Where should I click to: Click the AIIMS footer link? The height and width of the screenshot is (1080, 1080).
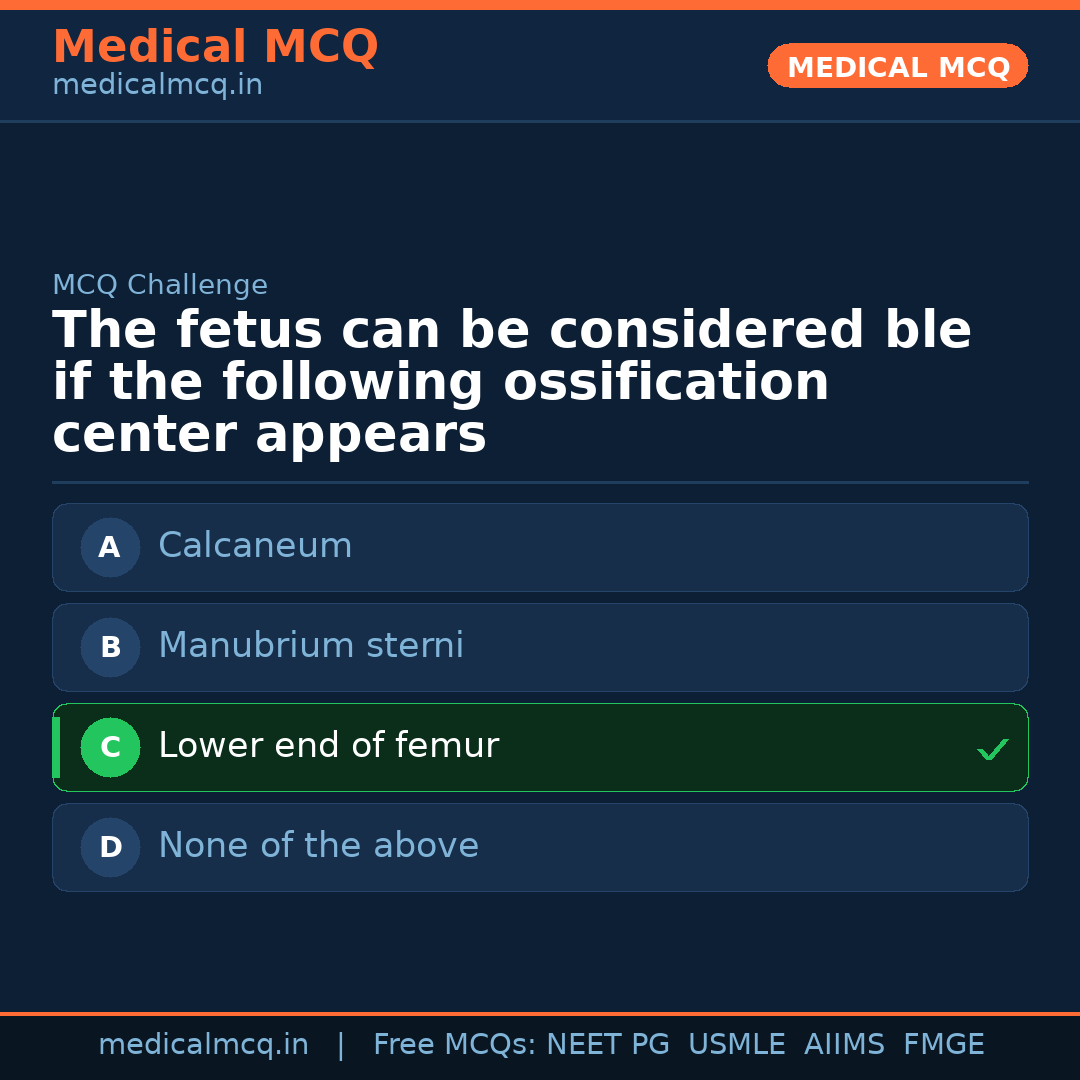(845, 1043)
